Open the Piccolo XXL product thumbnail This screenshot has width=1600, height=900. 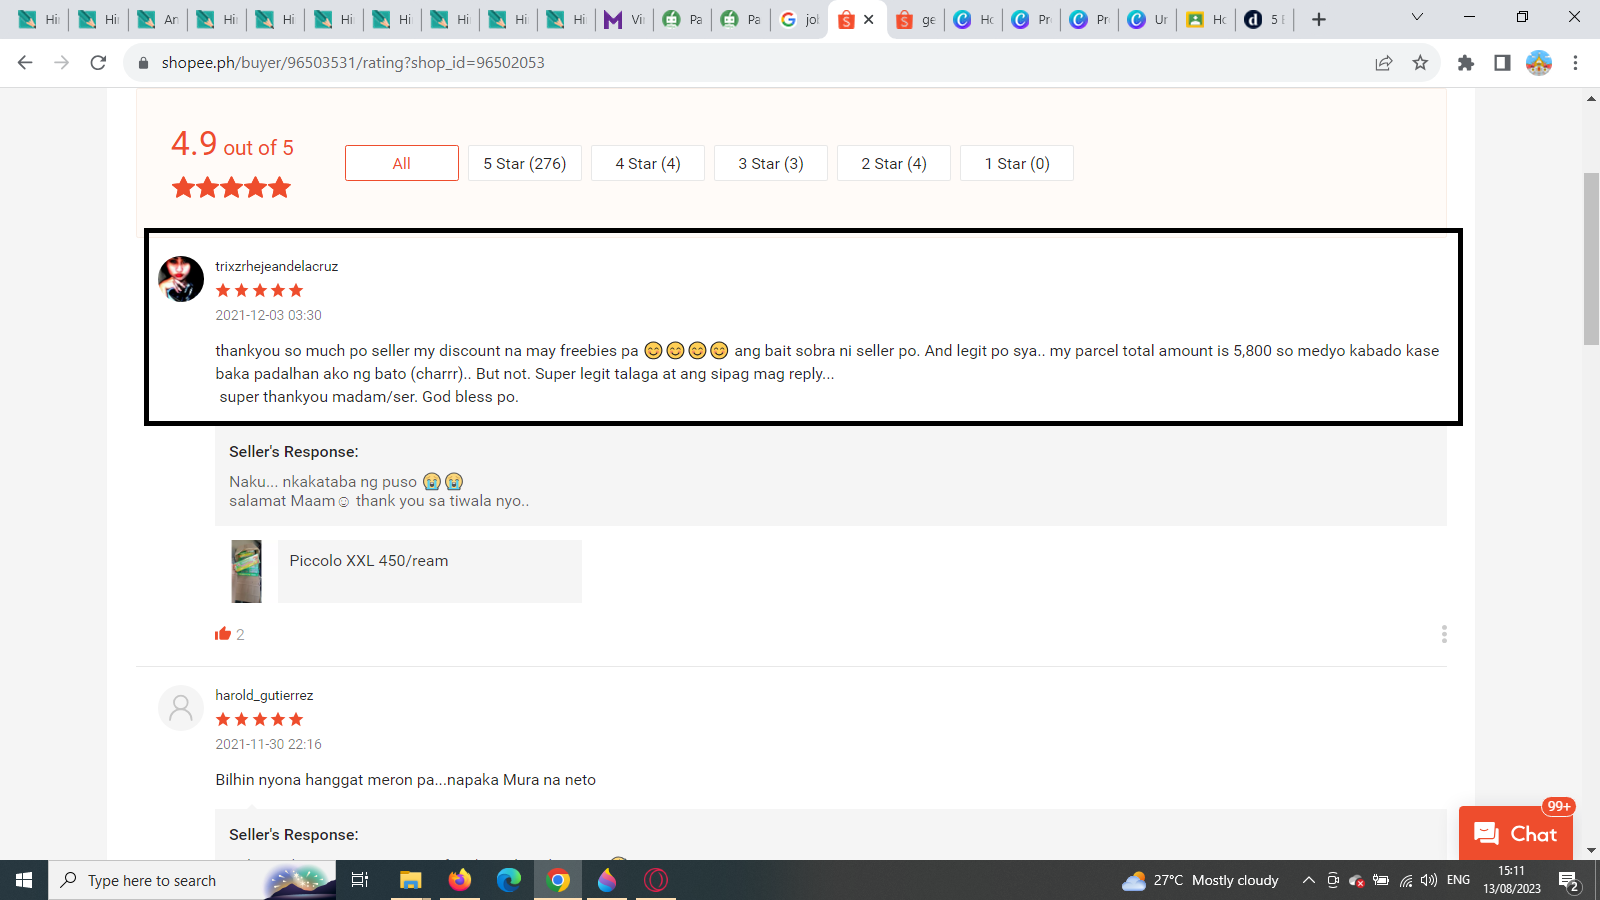pyautogui.click(x=246, y=571)
